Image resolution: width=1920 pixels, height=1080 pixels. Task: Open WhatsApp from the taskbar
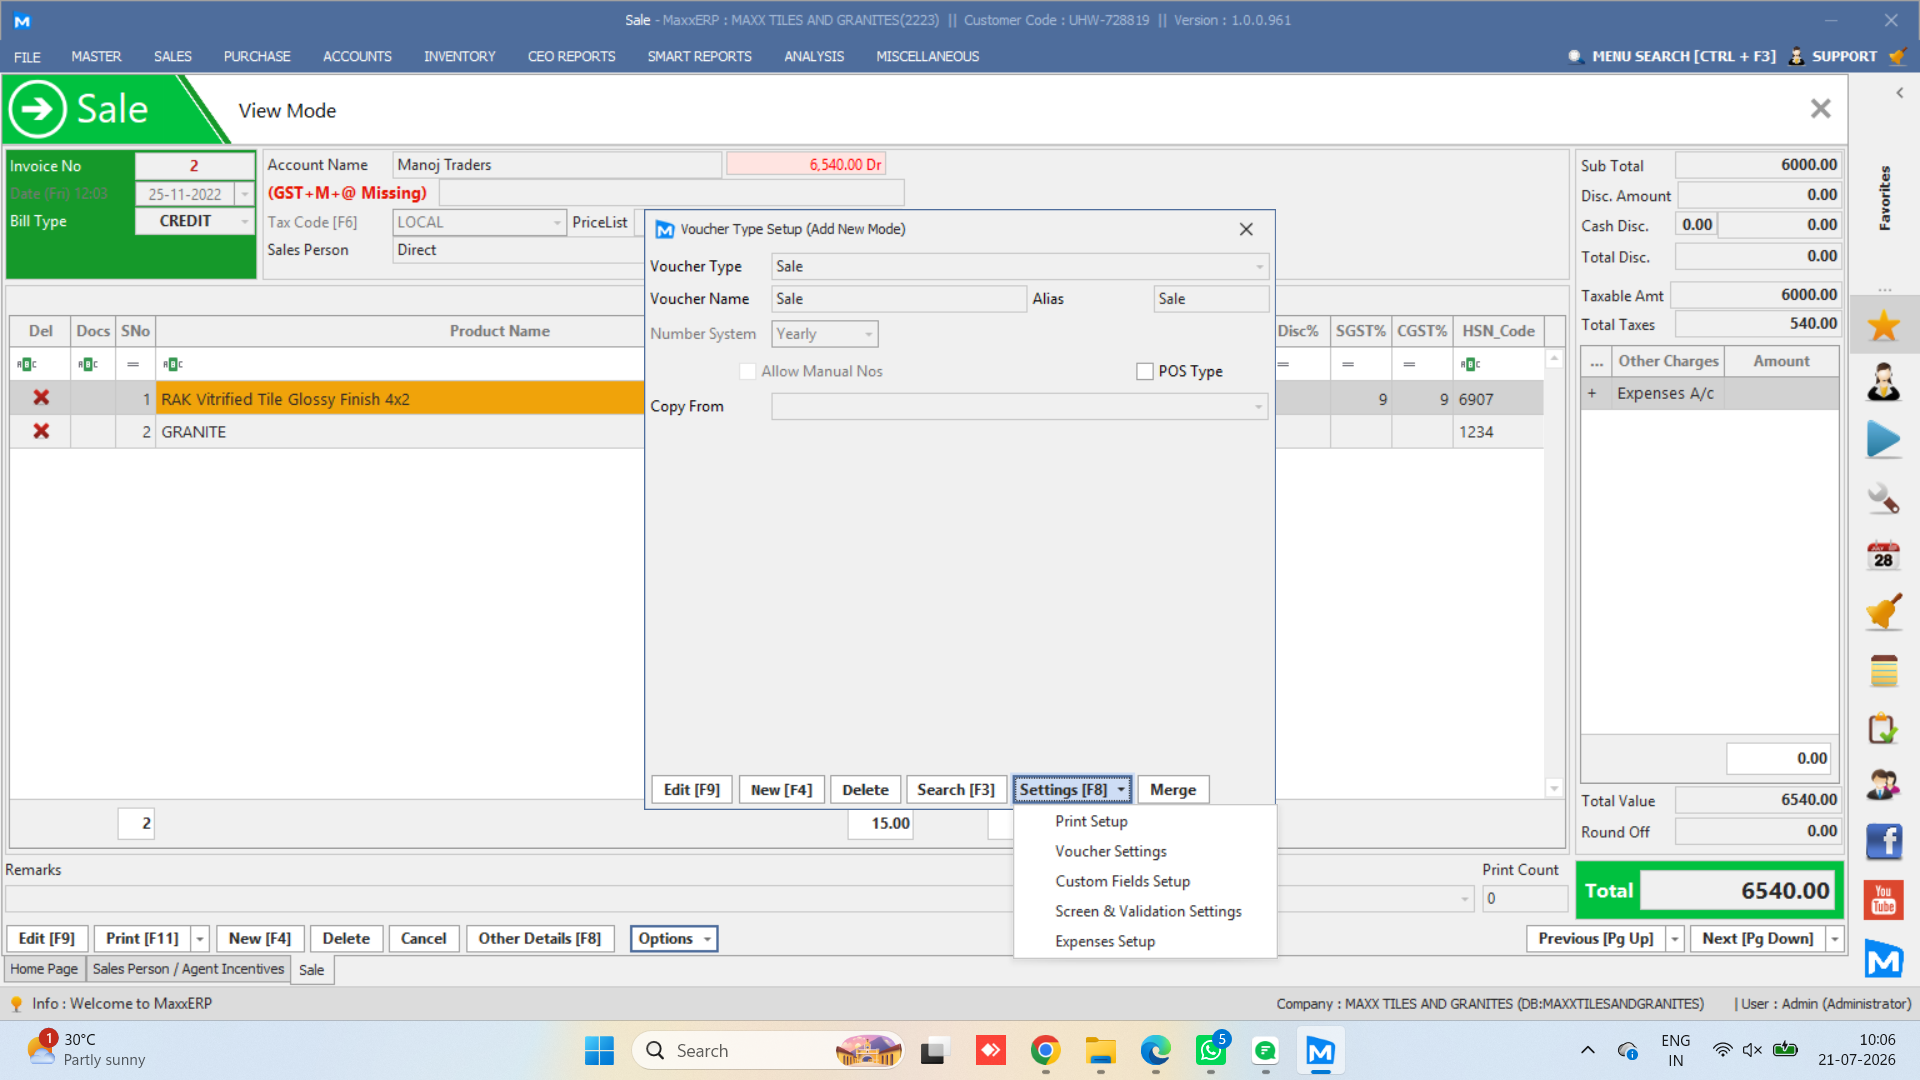pos(1210,1050)
